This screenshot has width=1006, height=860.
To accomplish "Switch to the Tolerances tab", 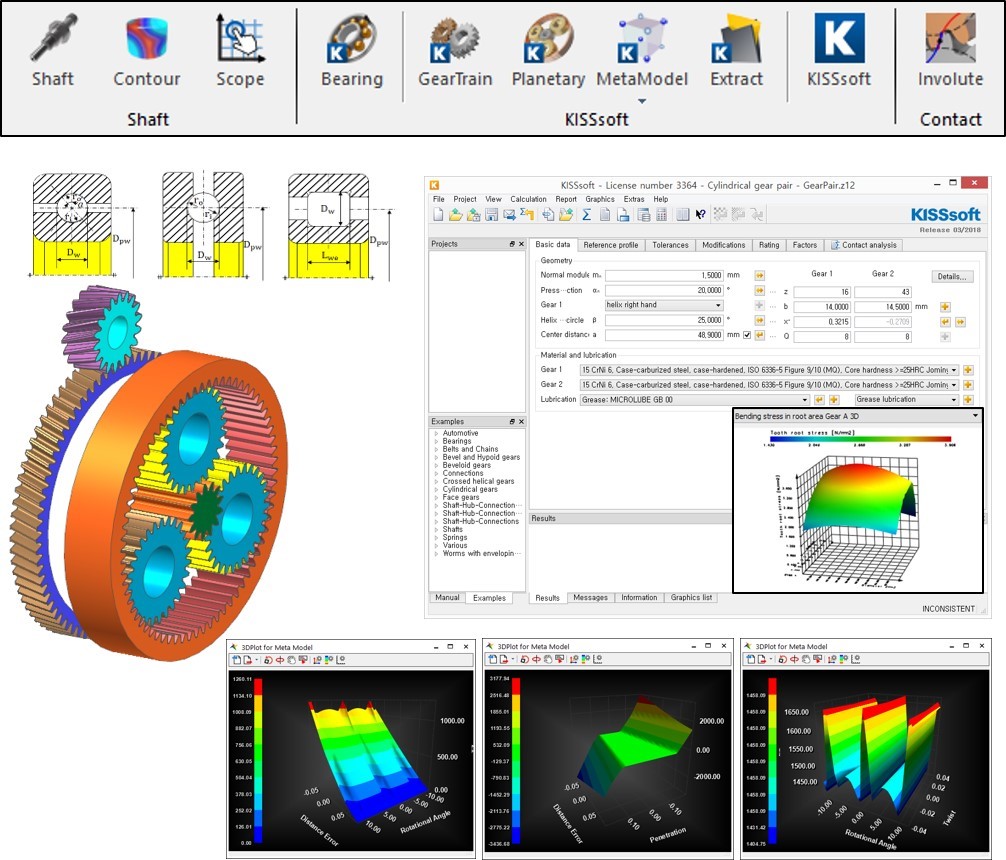I will click(670, 245).
